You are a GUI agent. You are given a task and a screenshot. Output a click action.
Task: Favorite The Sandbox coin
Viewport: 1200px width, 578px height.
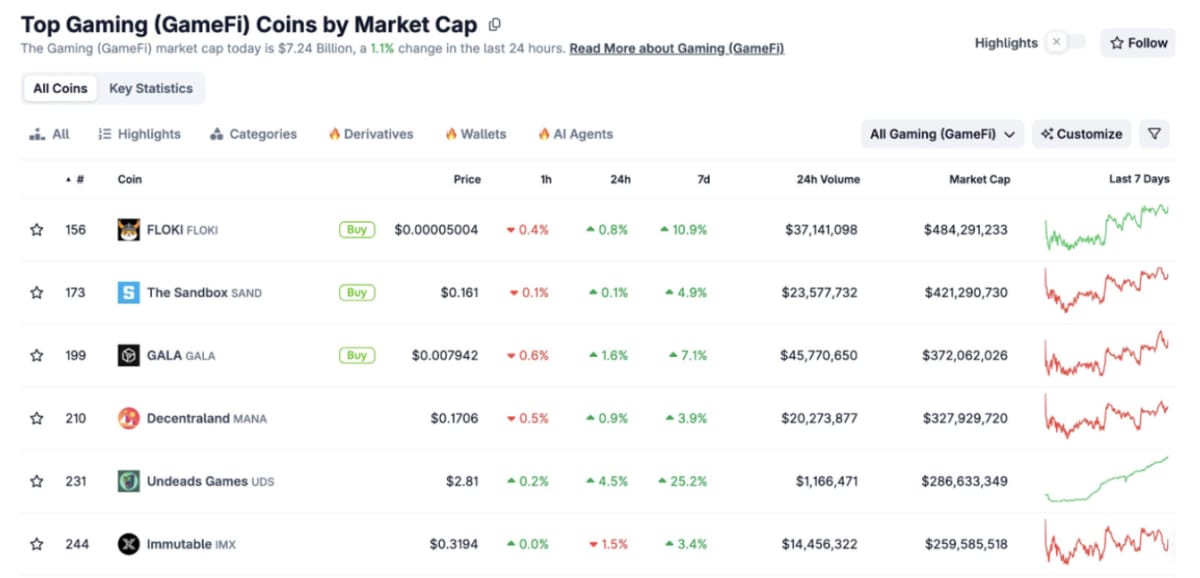[x=36, y=292]
